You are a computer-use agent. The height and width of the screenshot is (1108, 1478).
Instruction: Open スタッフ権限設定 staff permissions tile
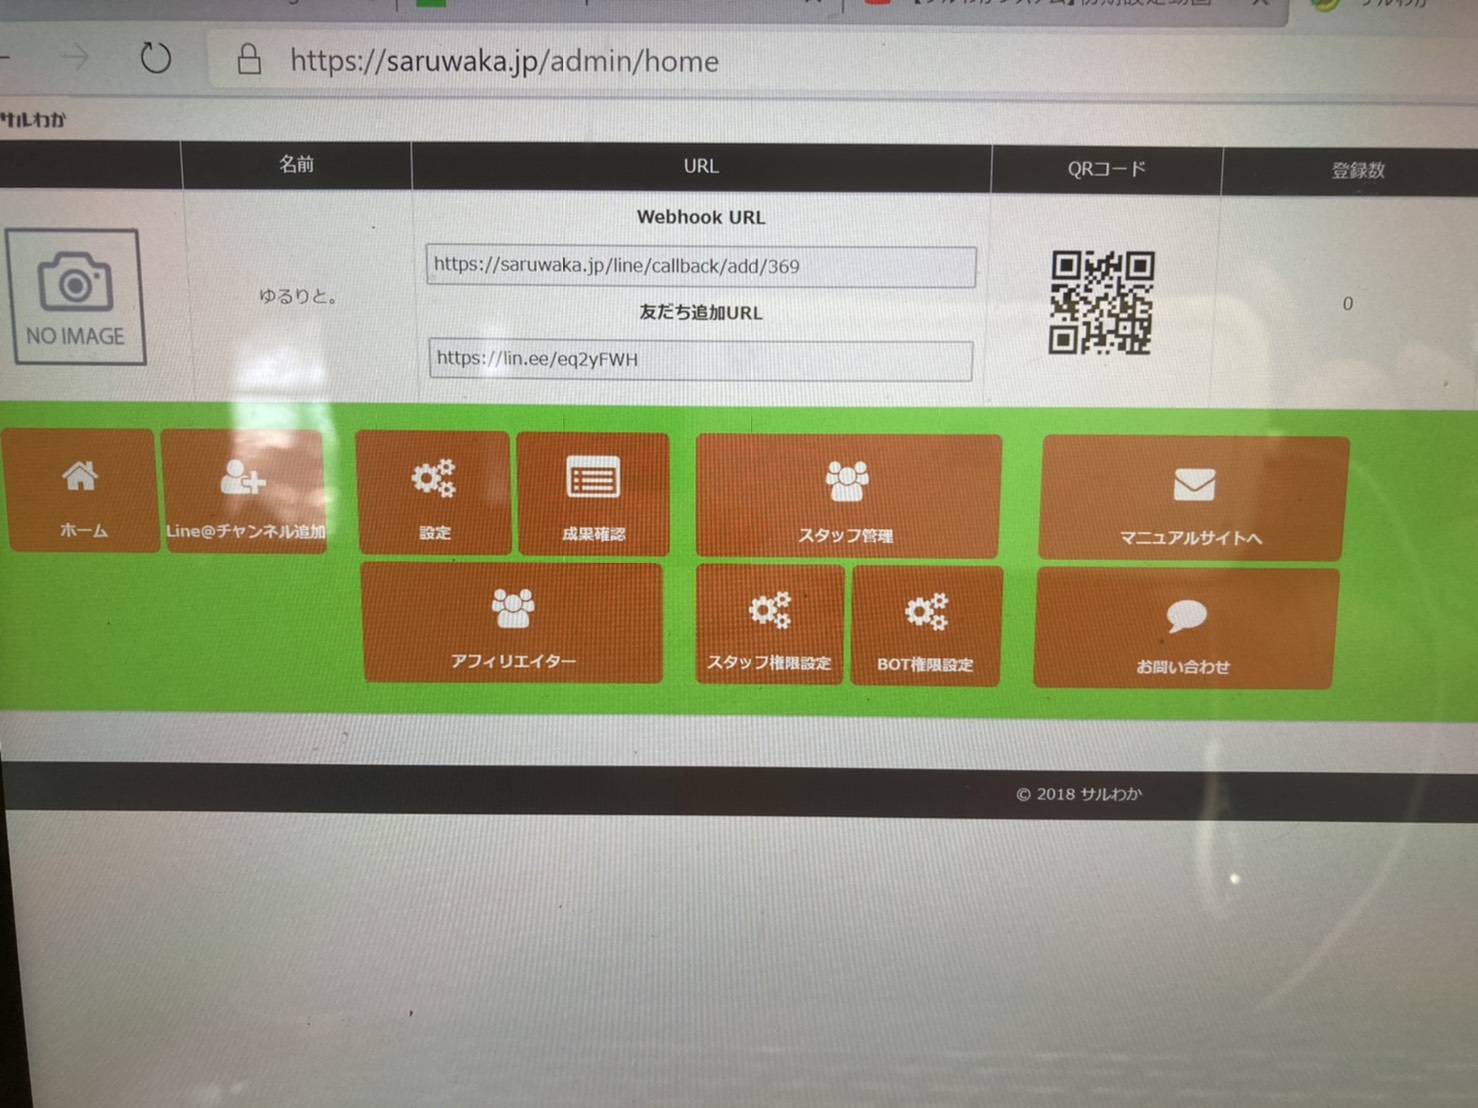tap(769, 625)
